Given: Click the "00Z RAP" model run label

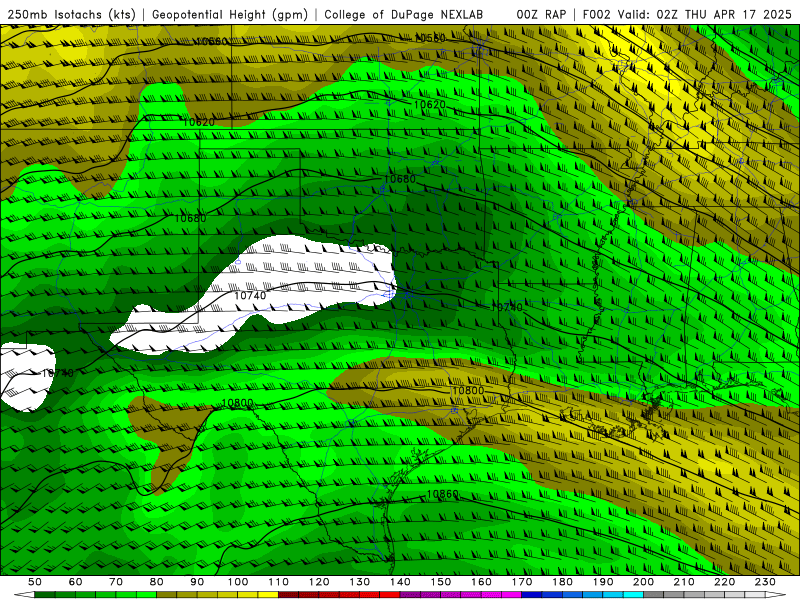Looking at the screenshot, I should click(541, 15).
